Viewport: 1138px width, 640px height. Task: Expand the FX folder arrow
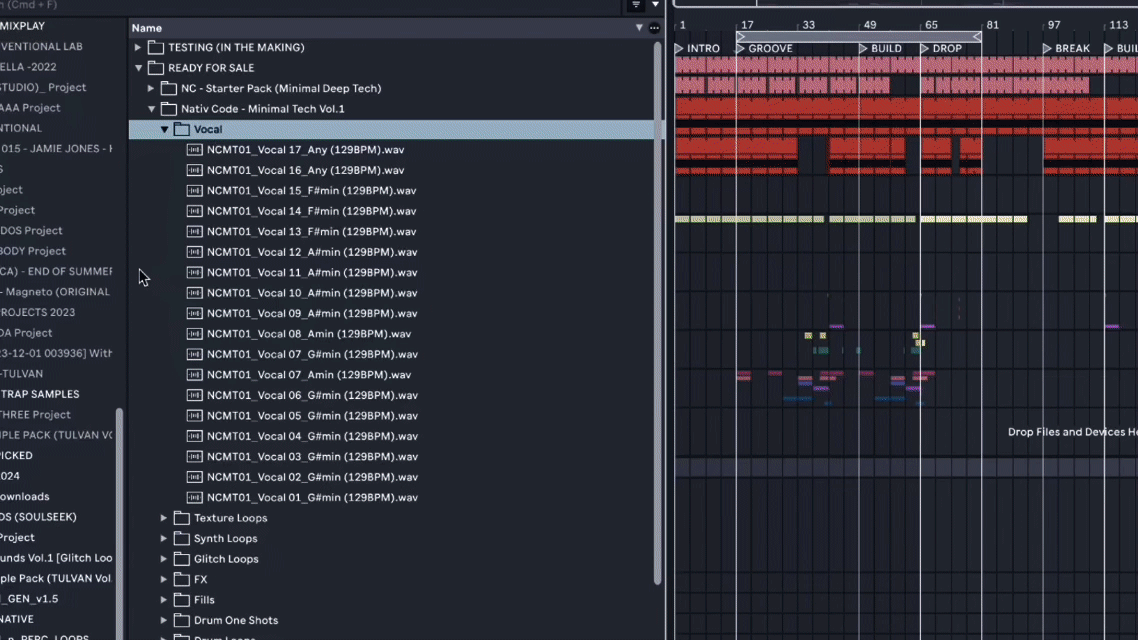pos(164,580)
